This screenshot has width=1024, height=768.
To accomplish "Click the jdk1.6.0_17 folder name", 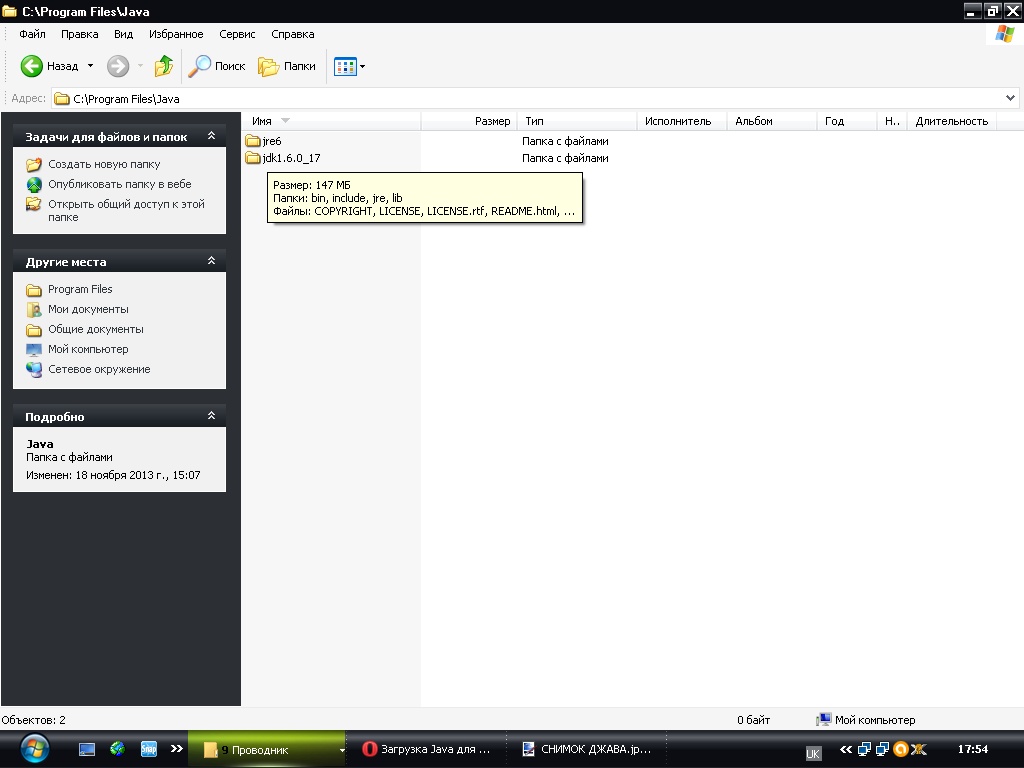I will point(291,158).
